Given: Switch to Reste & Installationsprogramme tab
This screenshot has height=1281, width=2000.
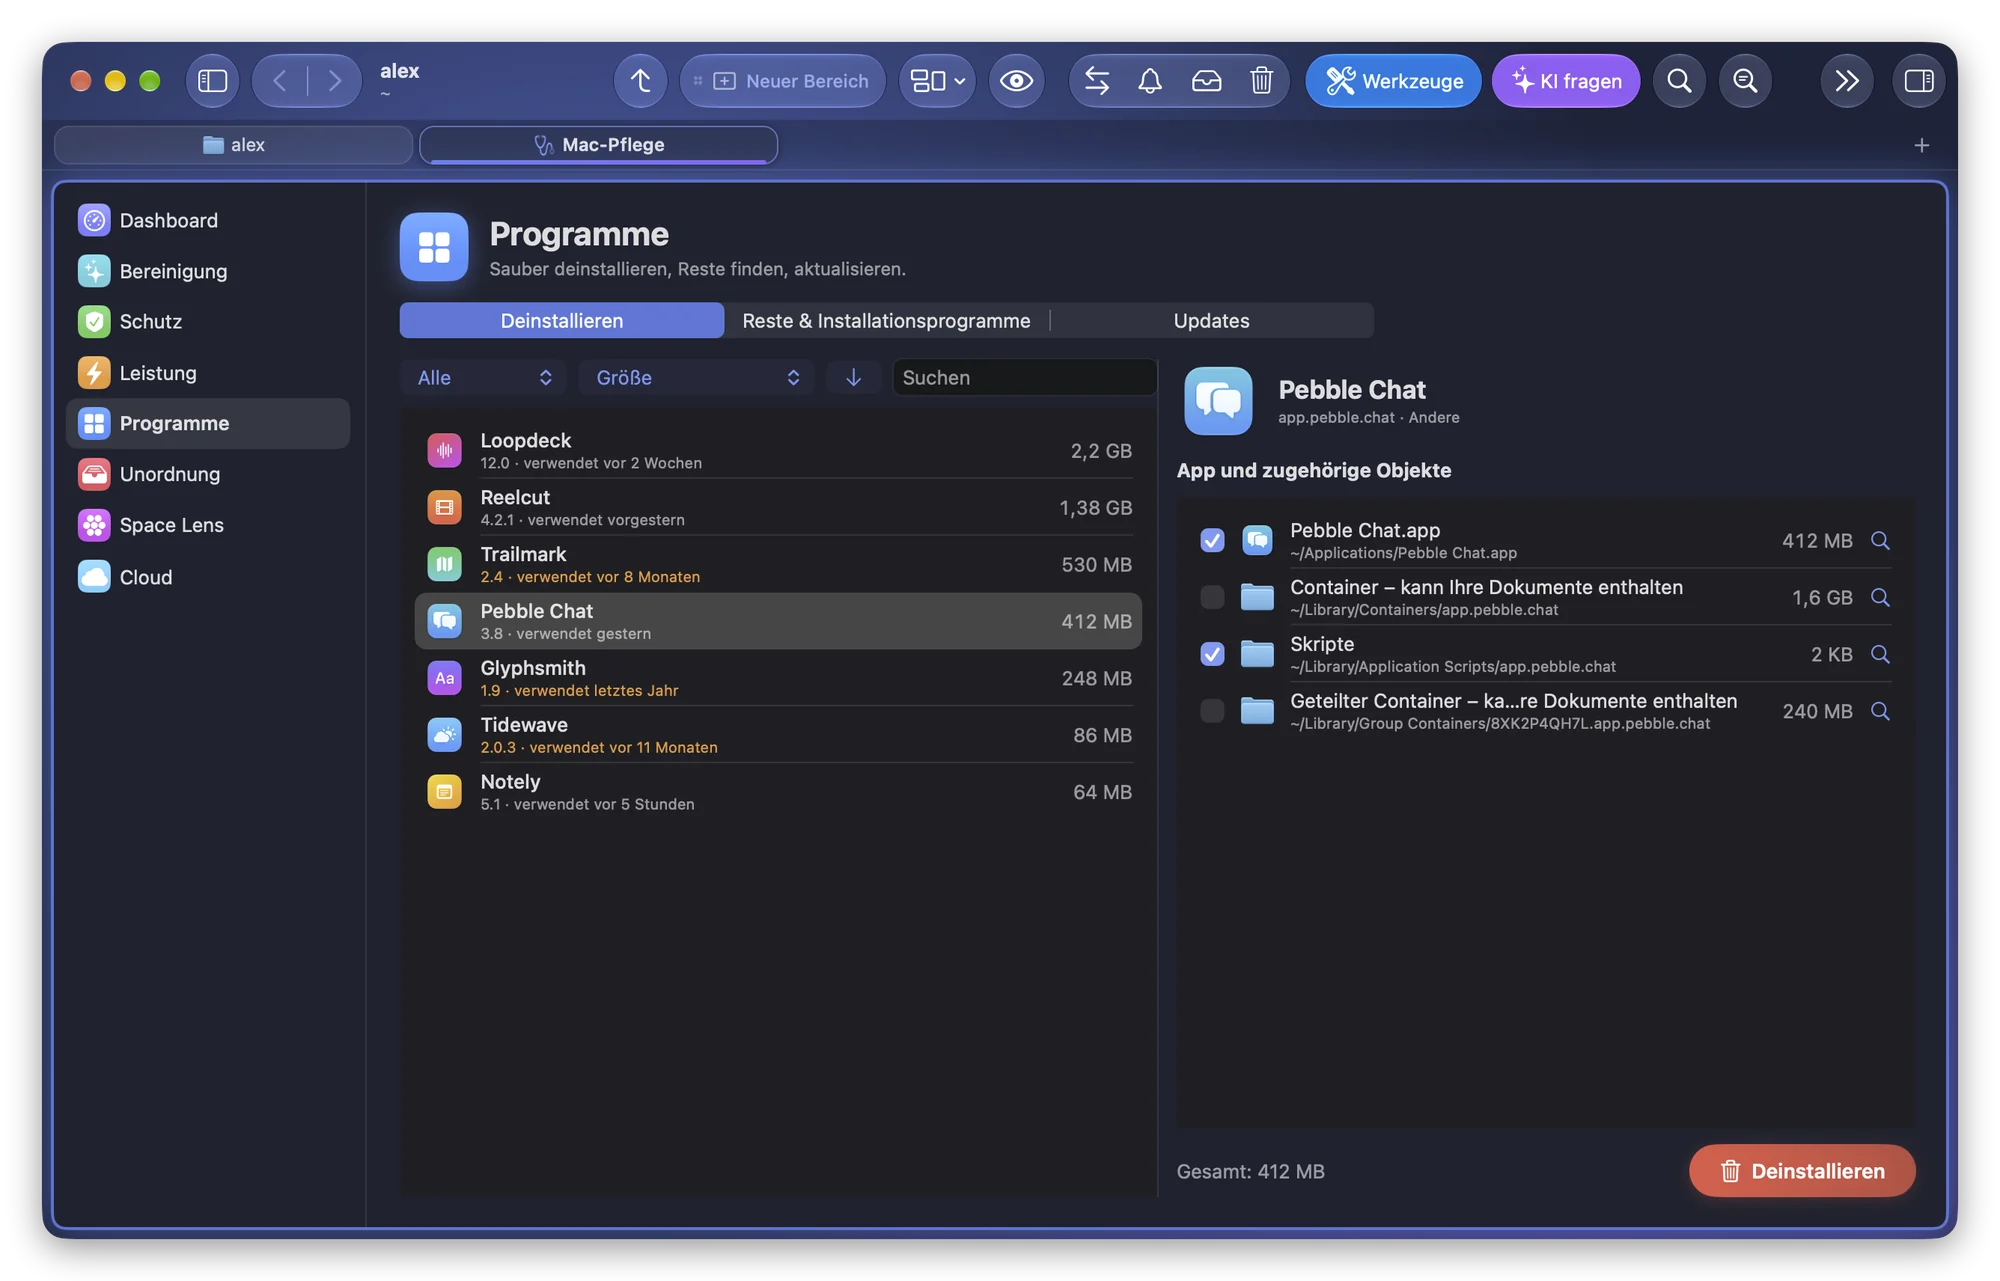Looking at the screenshot, I should [886, 321].
